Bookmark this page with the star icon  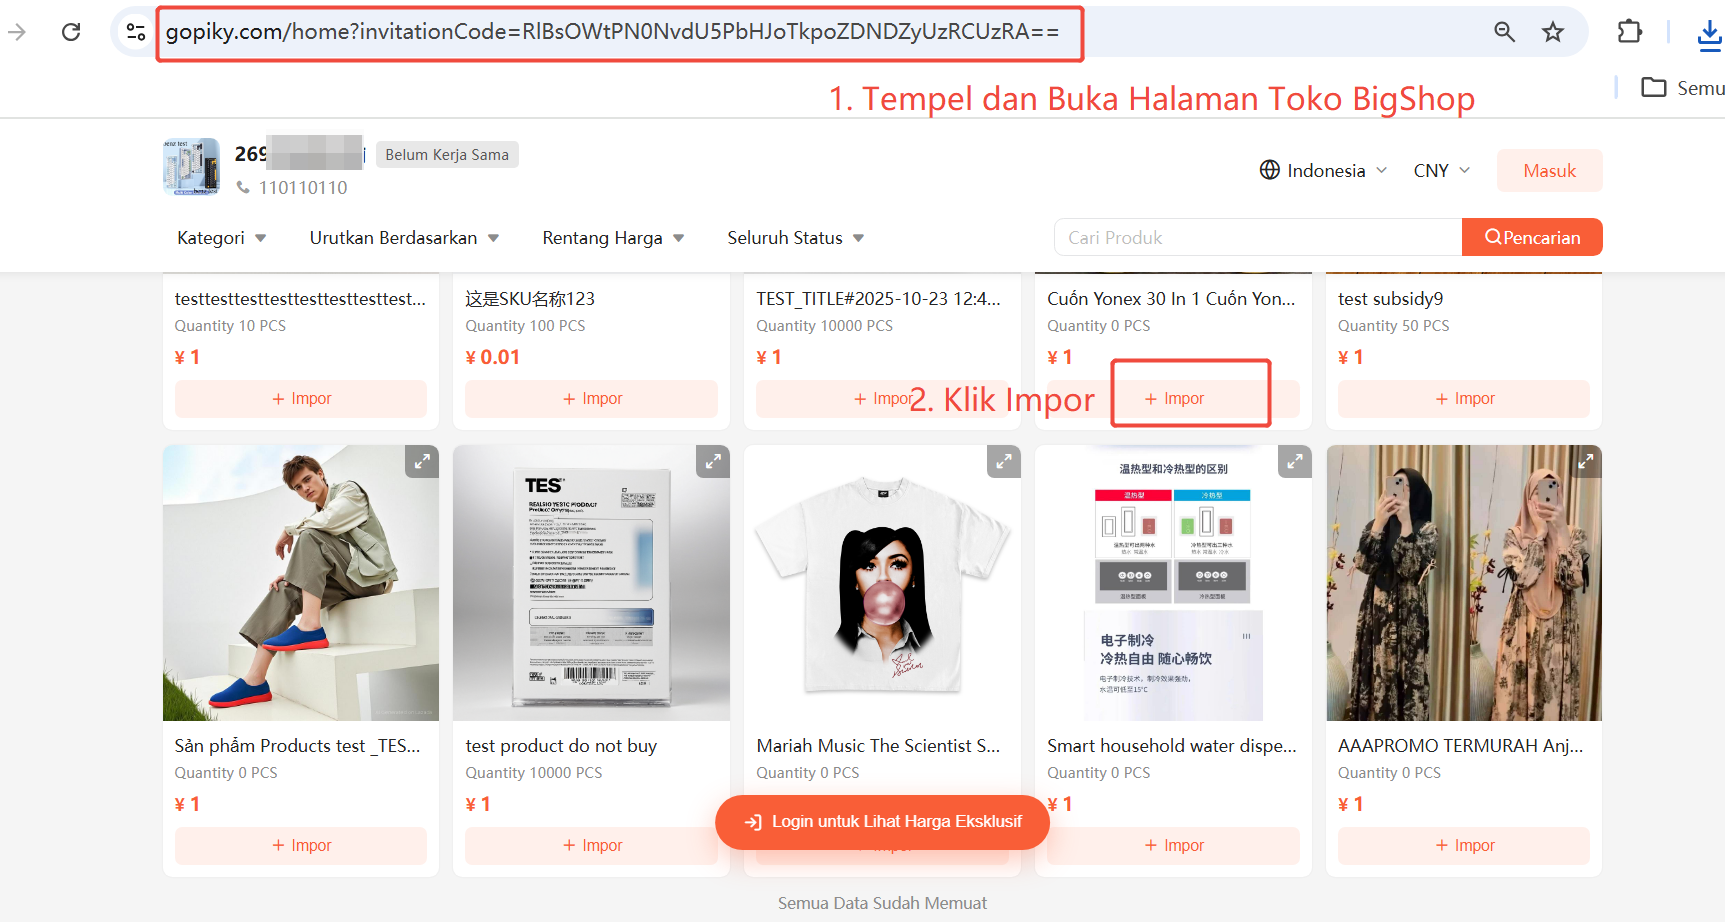1553,32
